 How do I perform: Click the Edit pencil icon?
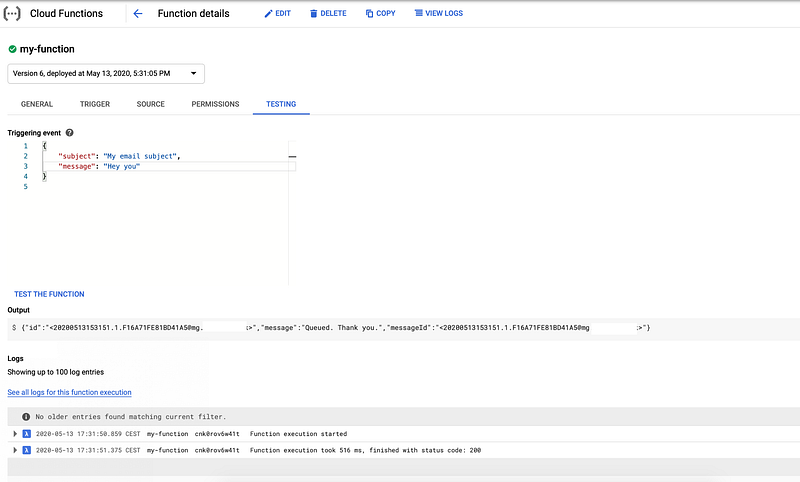point(268,14)
